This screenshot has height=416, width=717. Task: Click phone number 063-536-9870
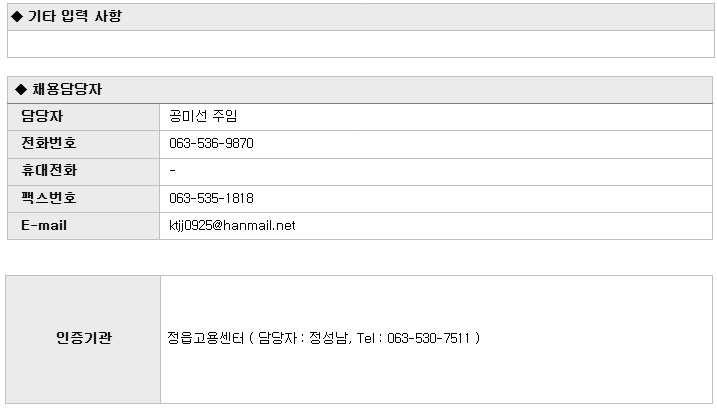coord(211,144)
